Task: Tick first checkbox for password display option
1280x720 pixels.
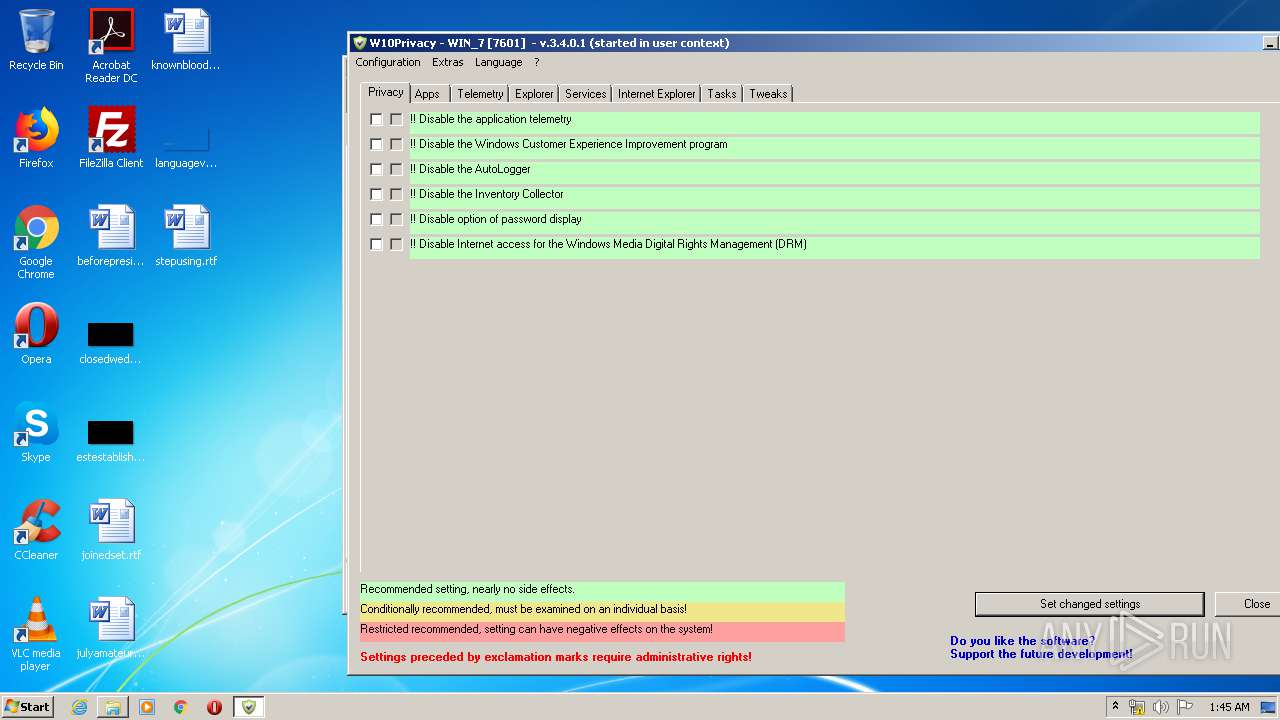Action: 376,219
